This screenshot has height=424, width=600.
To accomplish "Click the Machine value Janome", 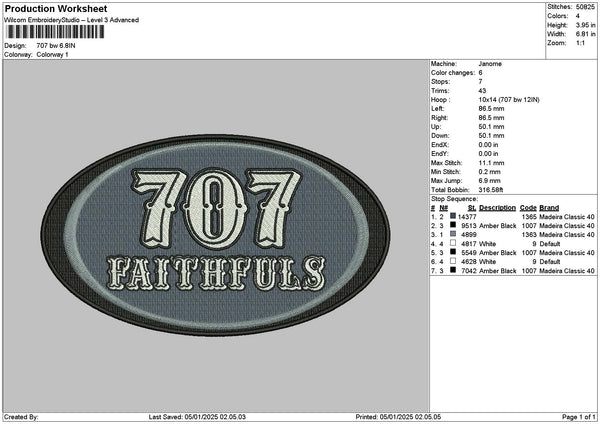I will pos(492,65).
